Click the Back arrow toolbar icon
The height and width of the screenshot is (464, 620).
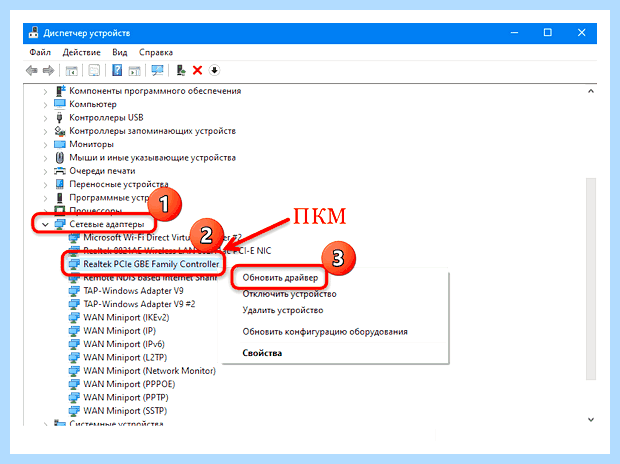[x=32, y=70]
